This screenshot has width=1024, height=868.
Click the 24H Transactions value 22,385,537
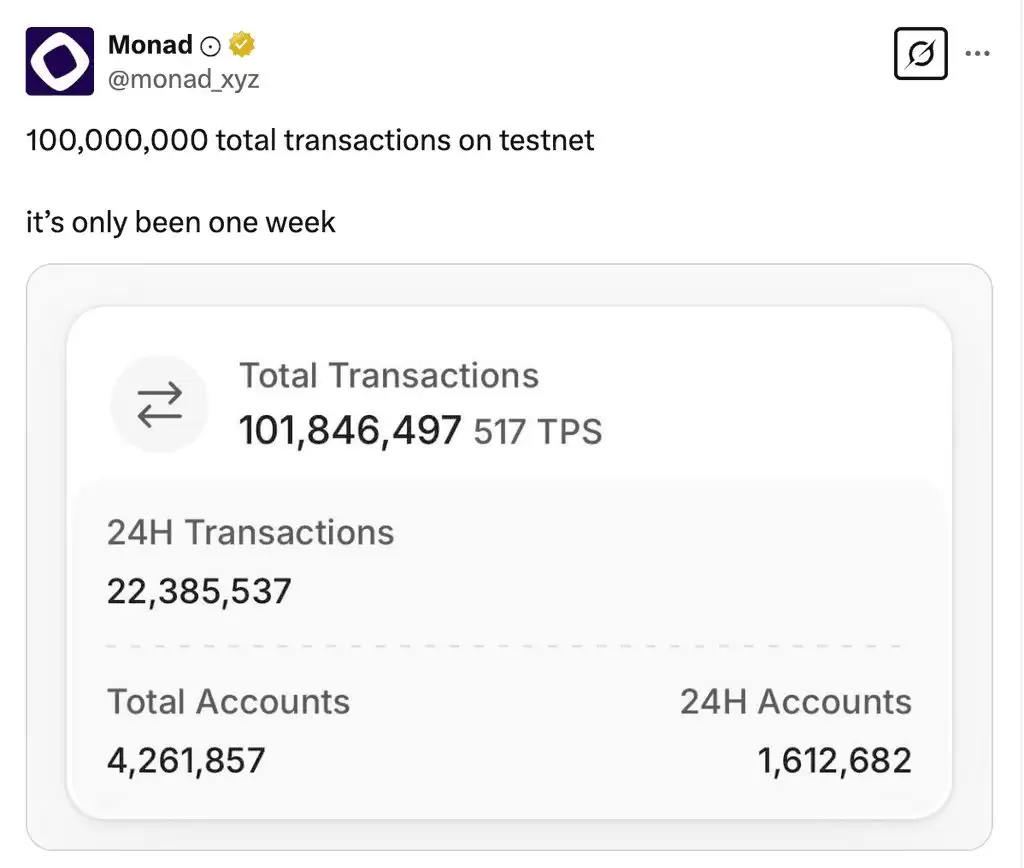tap(199, 591)
